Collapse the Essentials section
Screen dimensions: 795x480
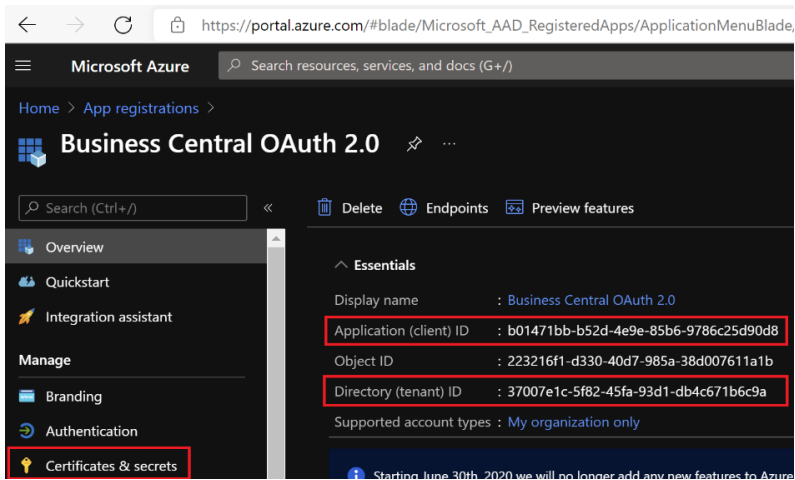(342, 265)
